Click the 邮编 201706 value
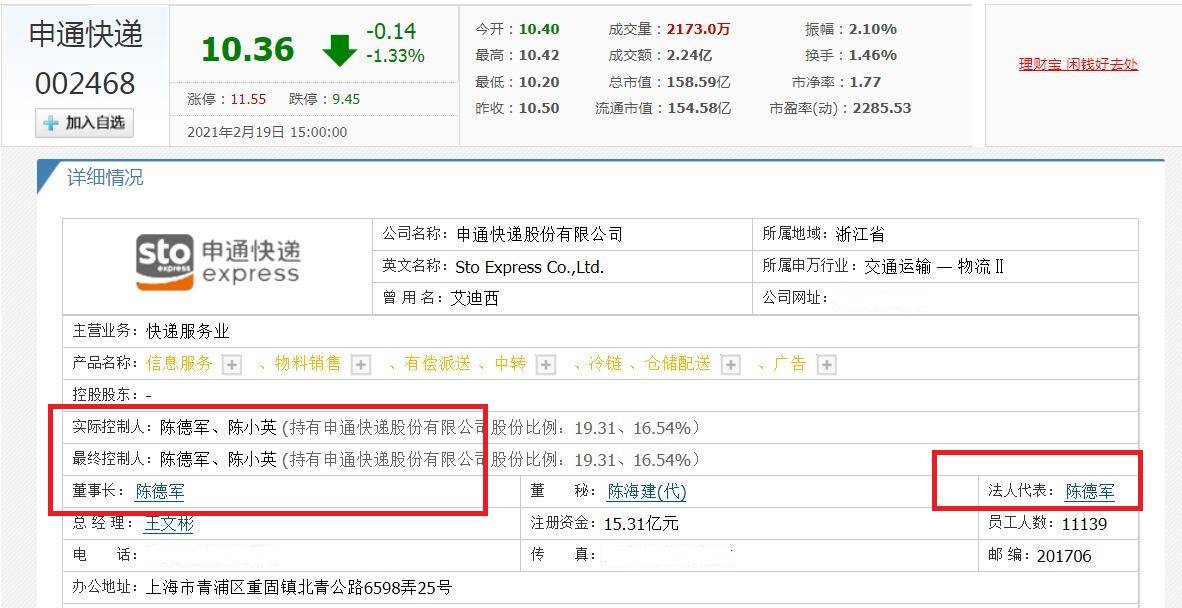Screen dimensions: 1182x608 [1064, 556]
